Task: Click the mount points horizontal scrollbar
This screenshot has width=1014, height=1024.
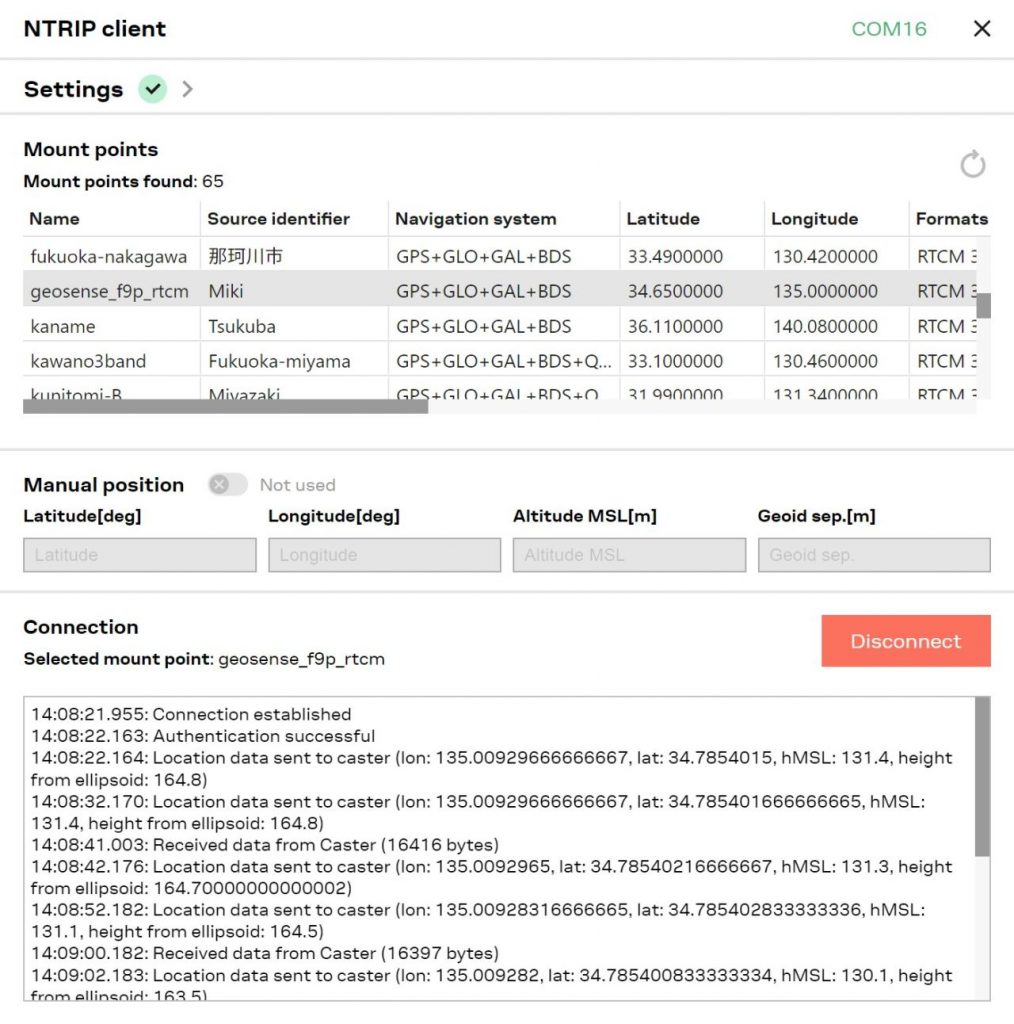Action: coord(225,407)
